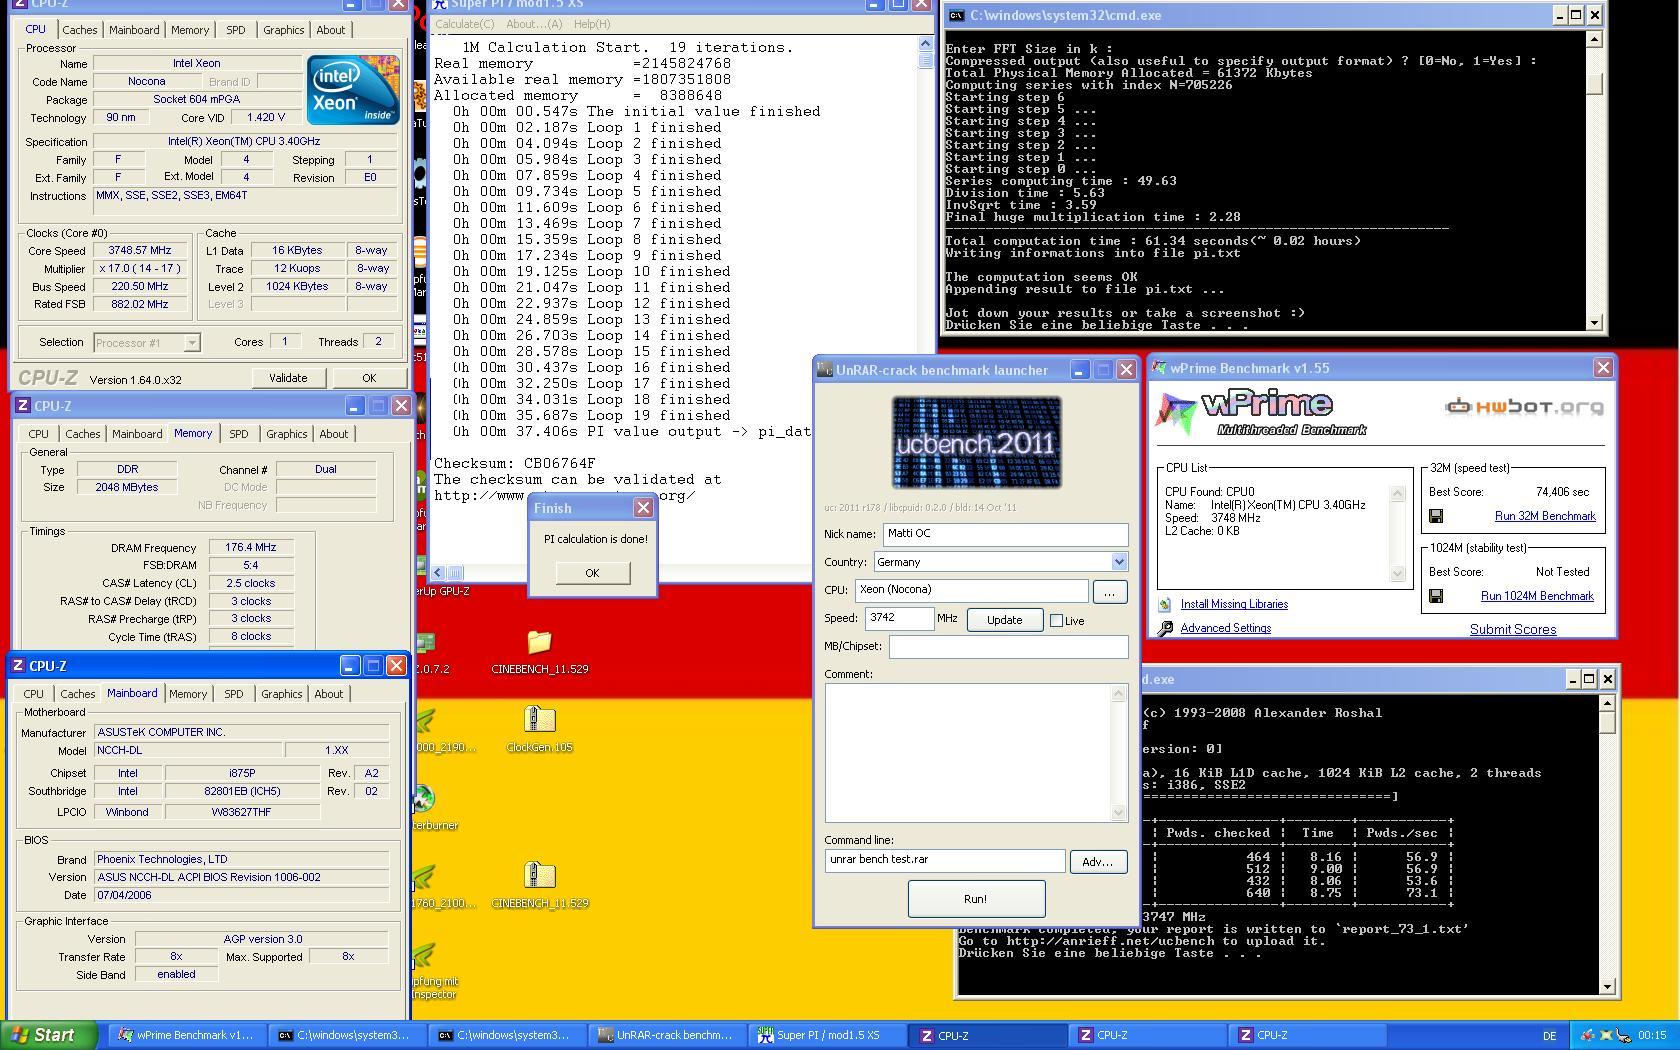Click the Speed field showing 3742

click(899, 618)
